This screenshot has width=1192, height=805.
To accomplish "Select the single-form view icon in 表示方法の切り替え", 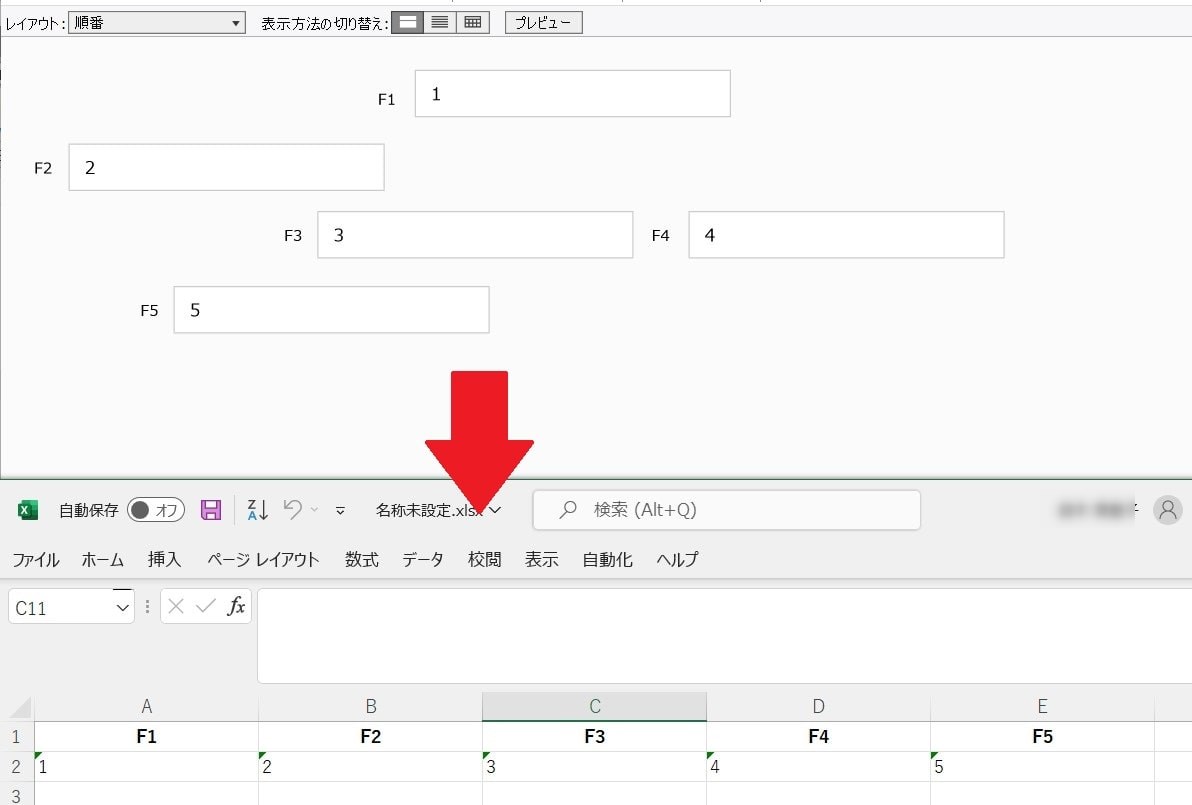I will pos(407,21).
